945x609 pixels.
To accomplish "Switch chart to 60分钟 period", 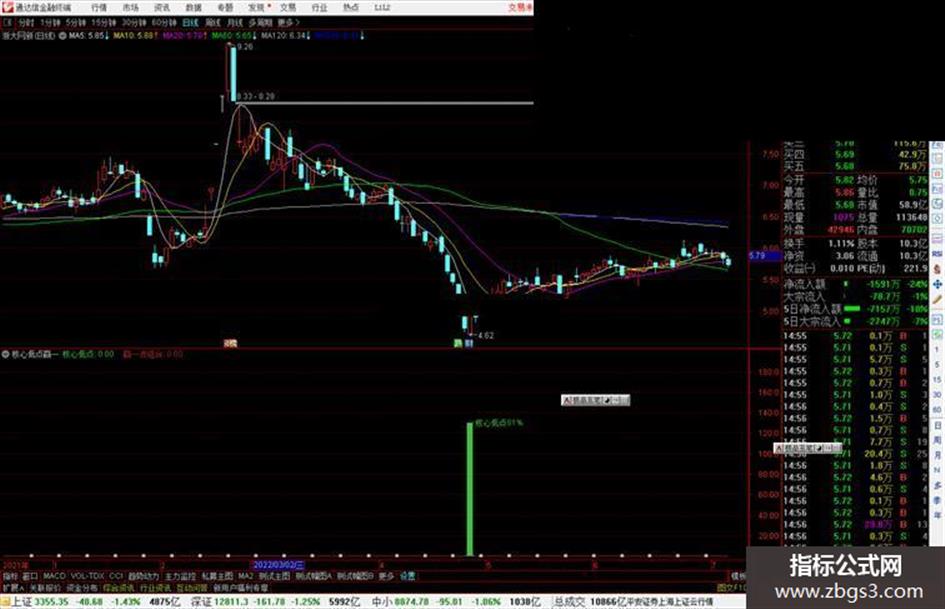I will [x=163, y=22].
